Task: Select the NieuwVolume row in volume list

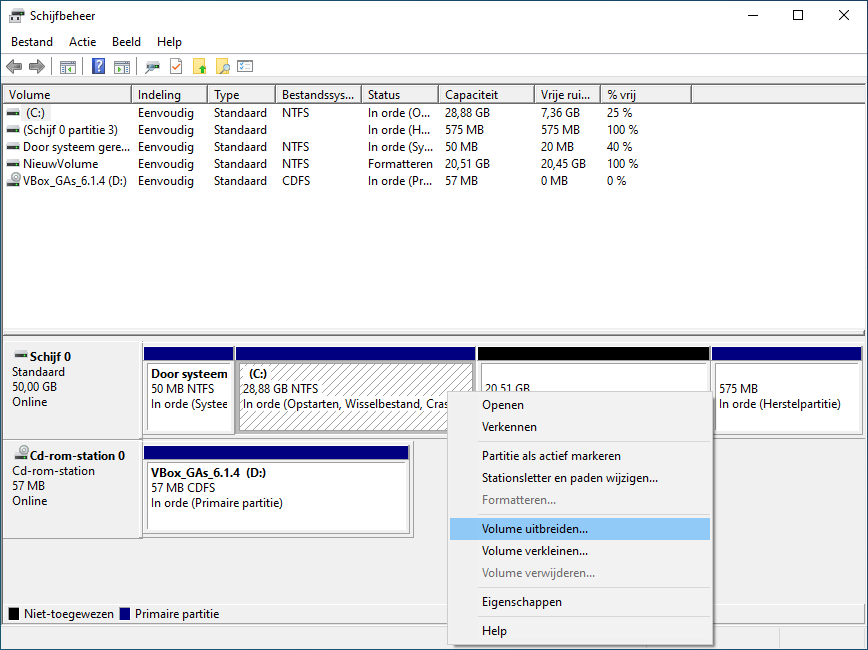Action: click(x=62, y=164)
